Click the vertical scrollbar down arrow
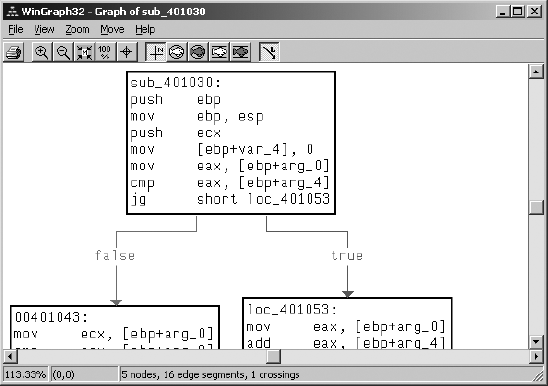The width and height of the screenshot is (548, 386). pyautogui.click(x=536, y=341)
